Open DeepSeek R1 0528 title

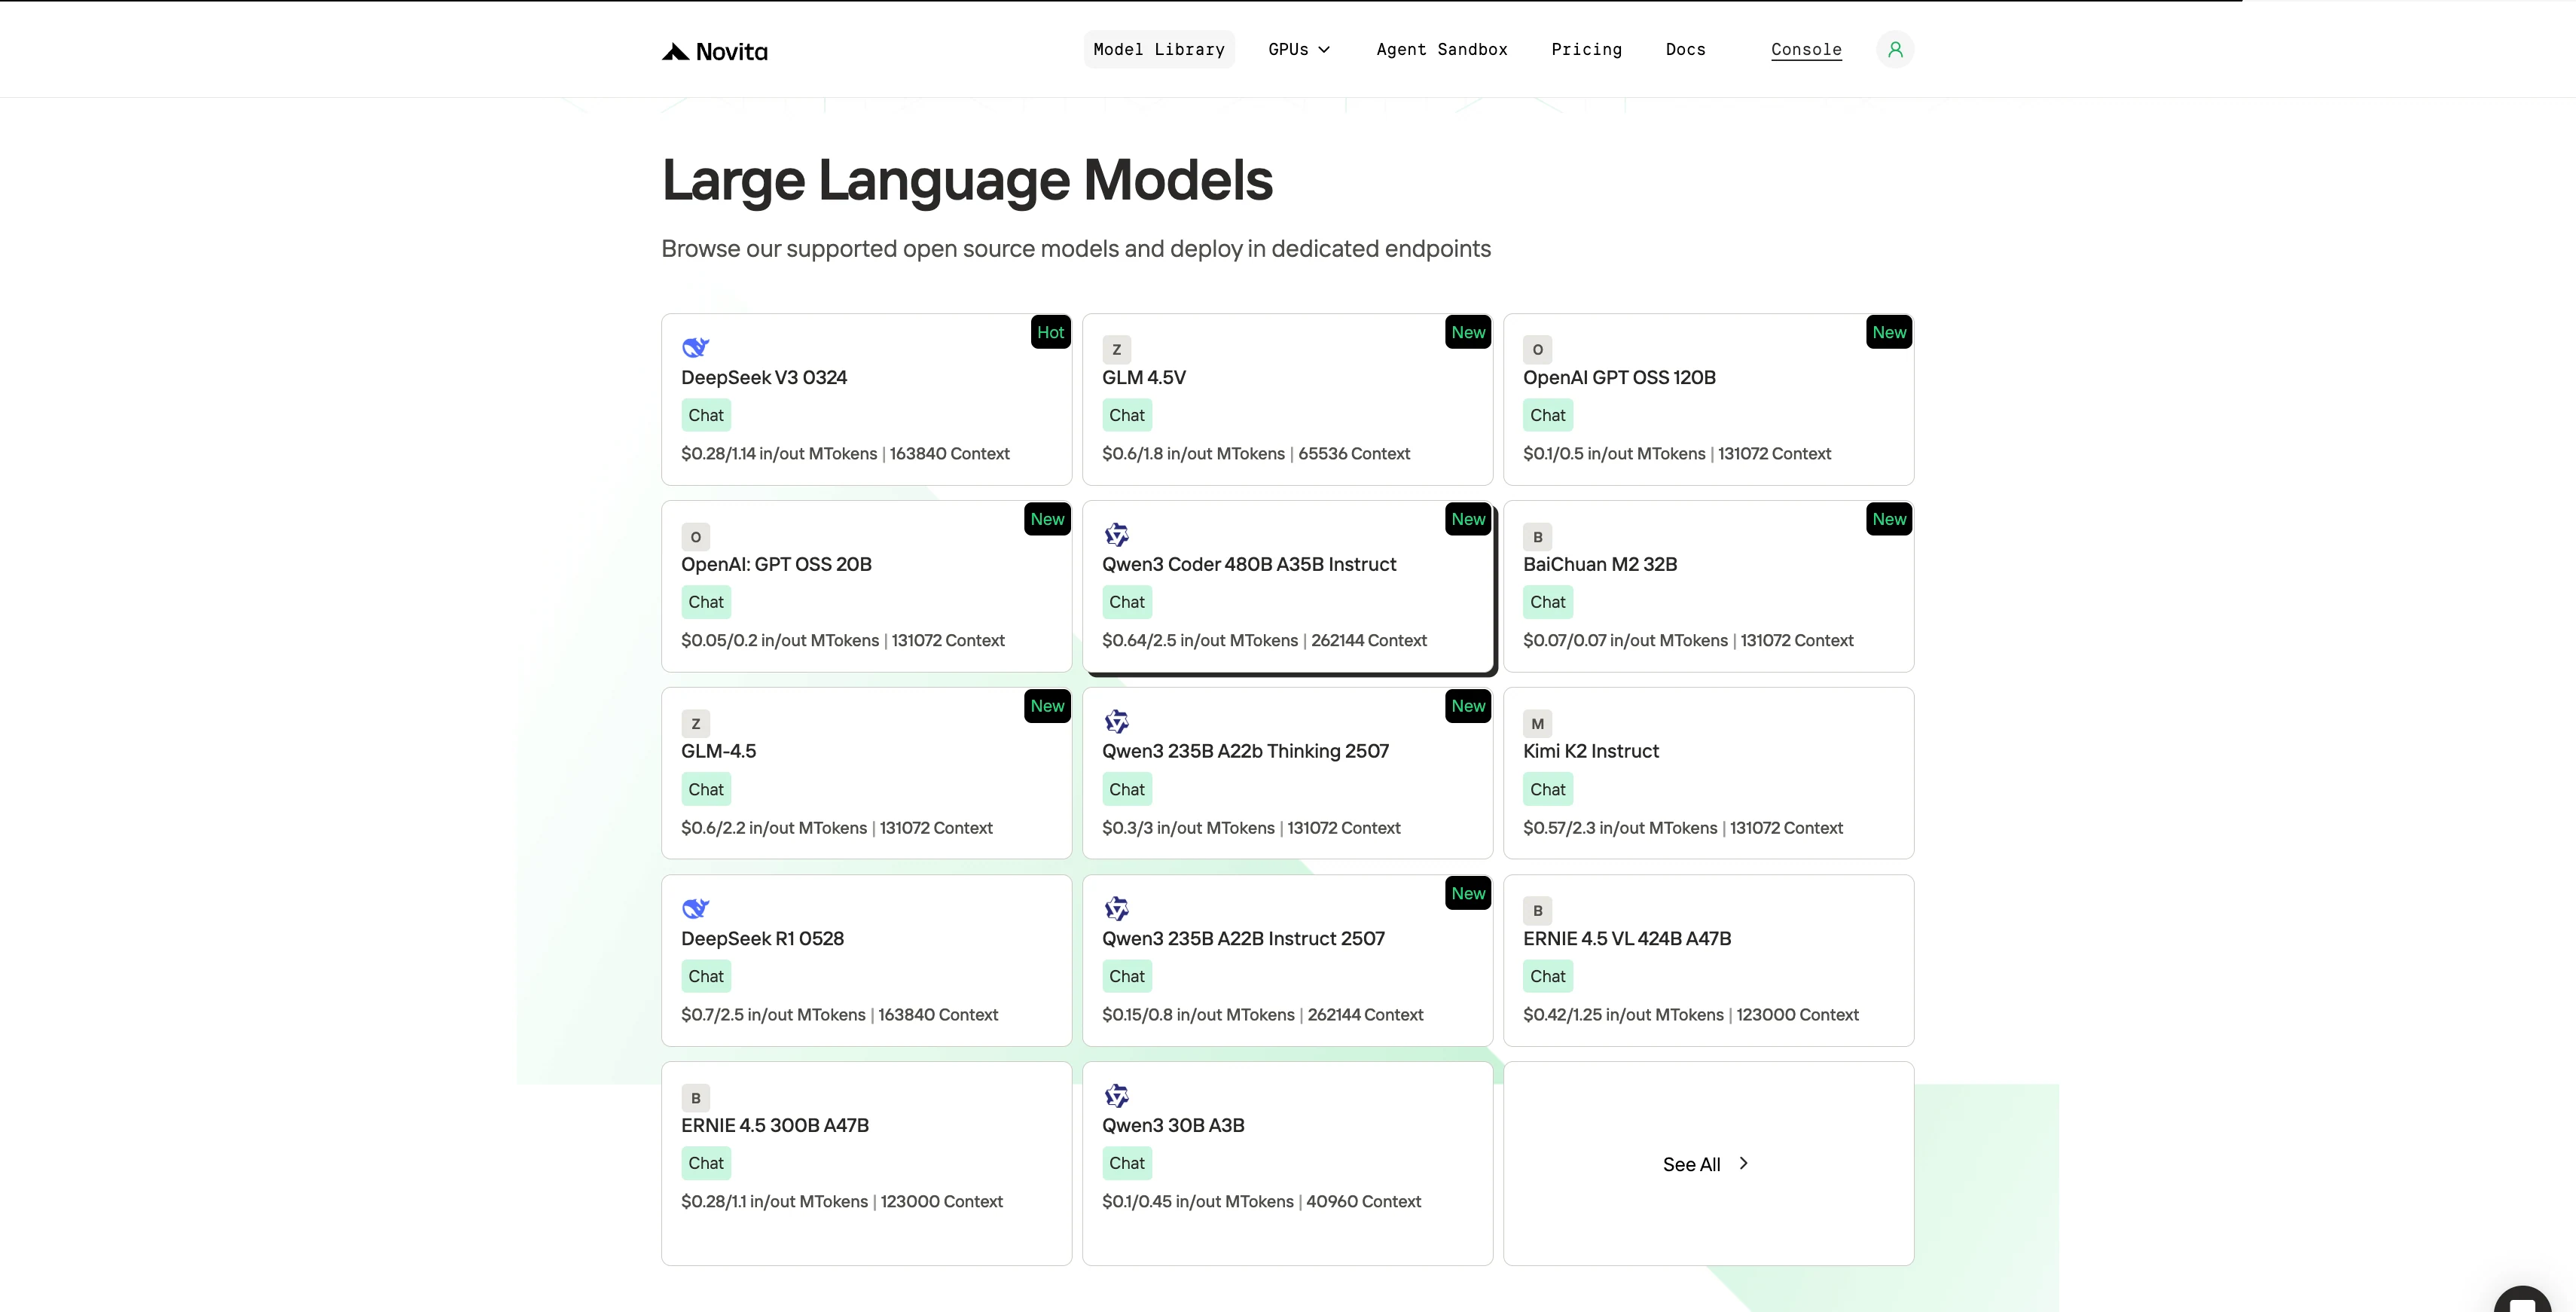[x=762, y=939]
